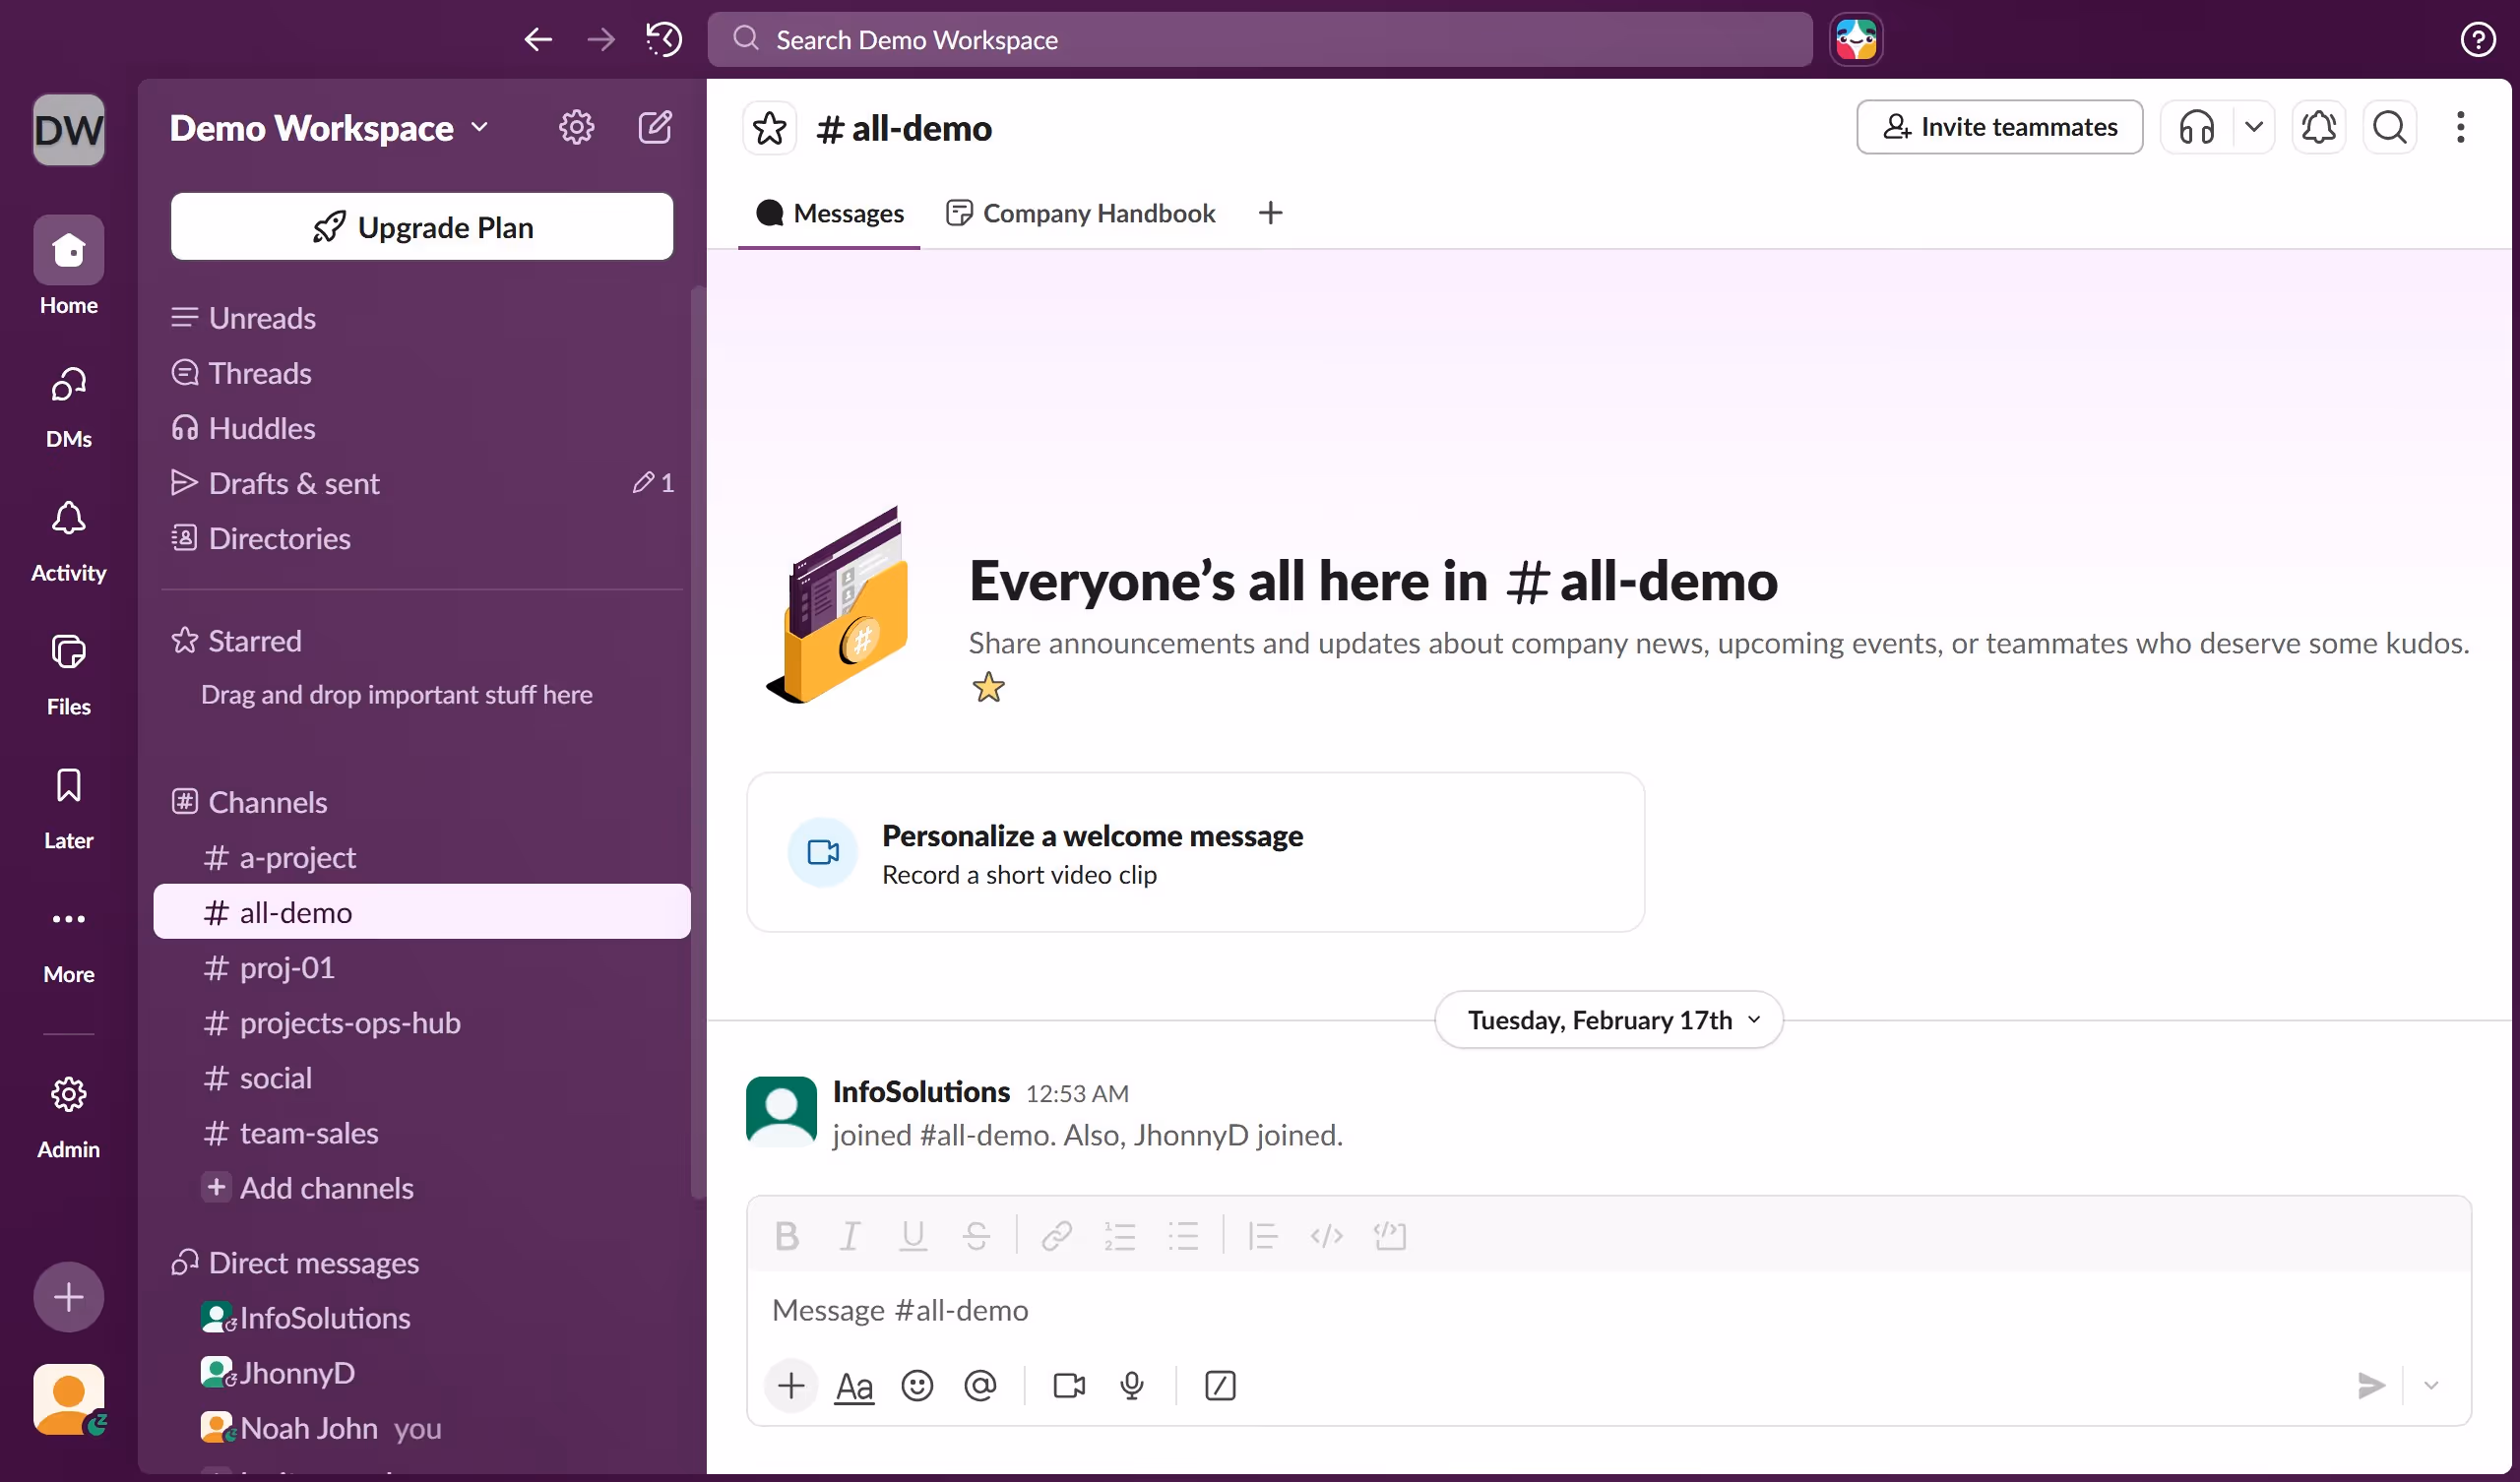The image size is (2520, 1482).
Task: Open the emoji picker
Action: point(916,1385)
